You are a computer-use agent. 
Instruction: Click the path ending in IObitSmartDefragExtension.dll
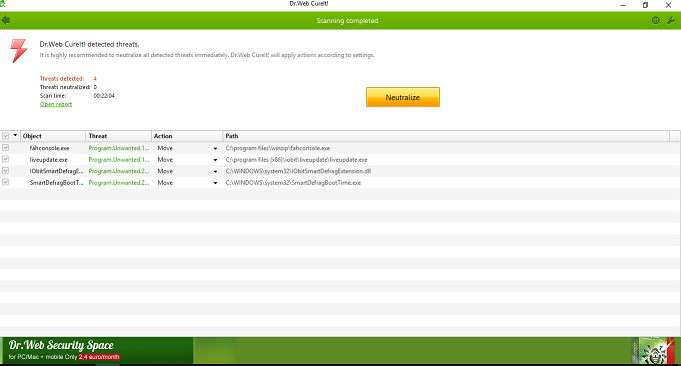[298, 171]
